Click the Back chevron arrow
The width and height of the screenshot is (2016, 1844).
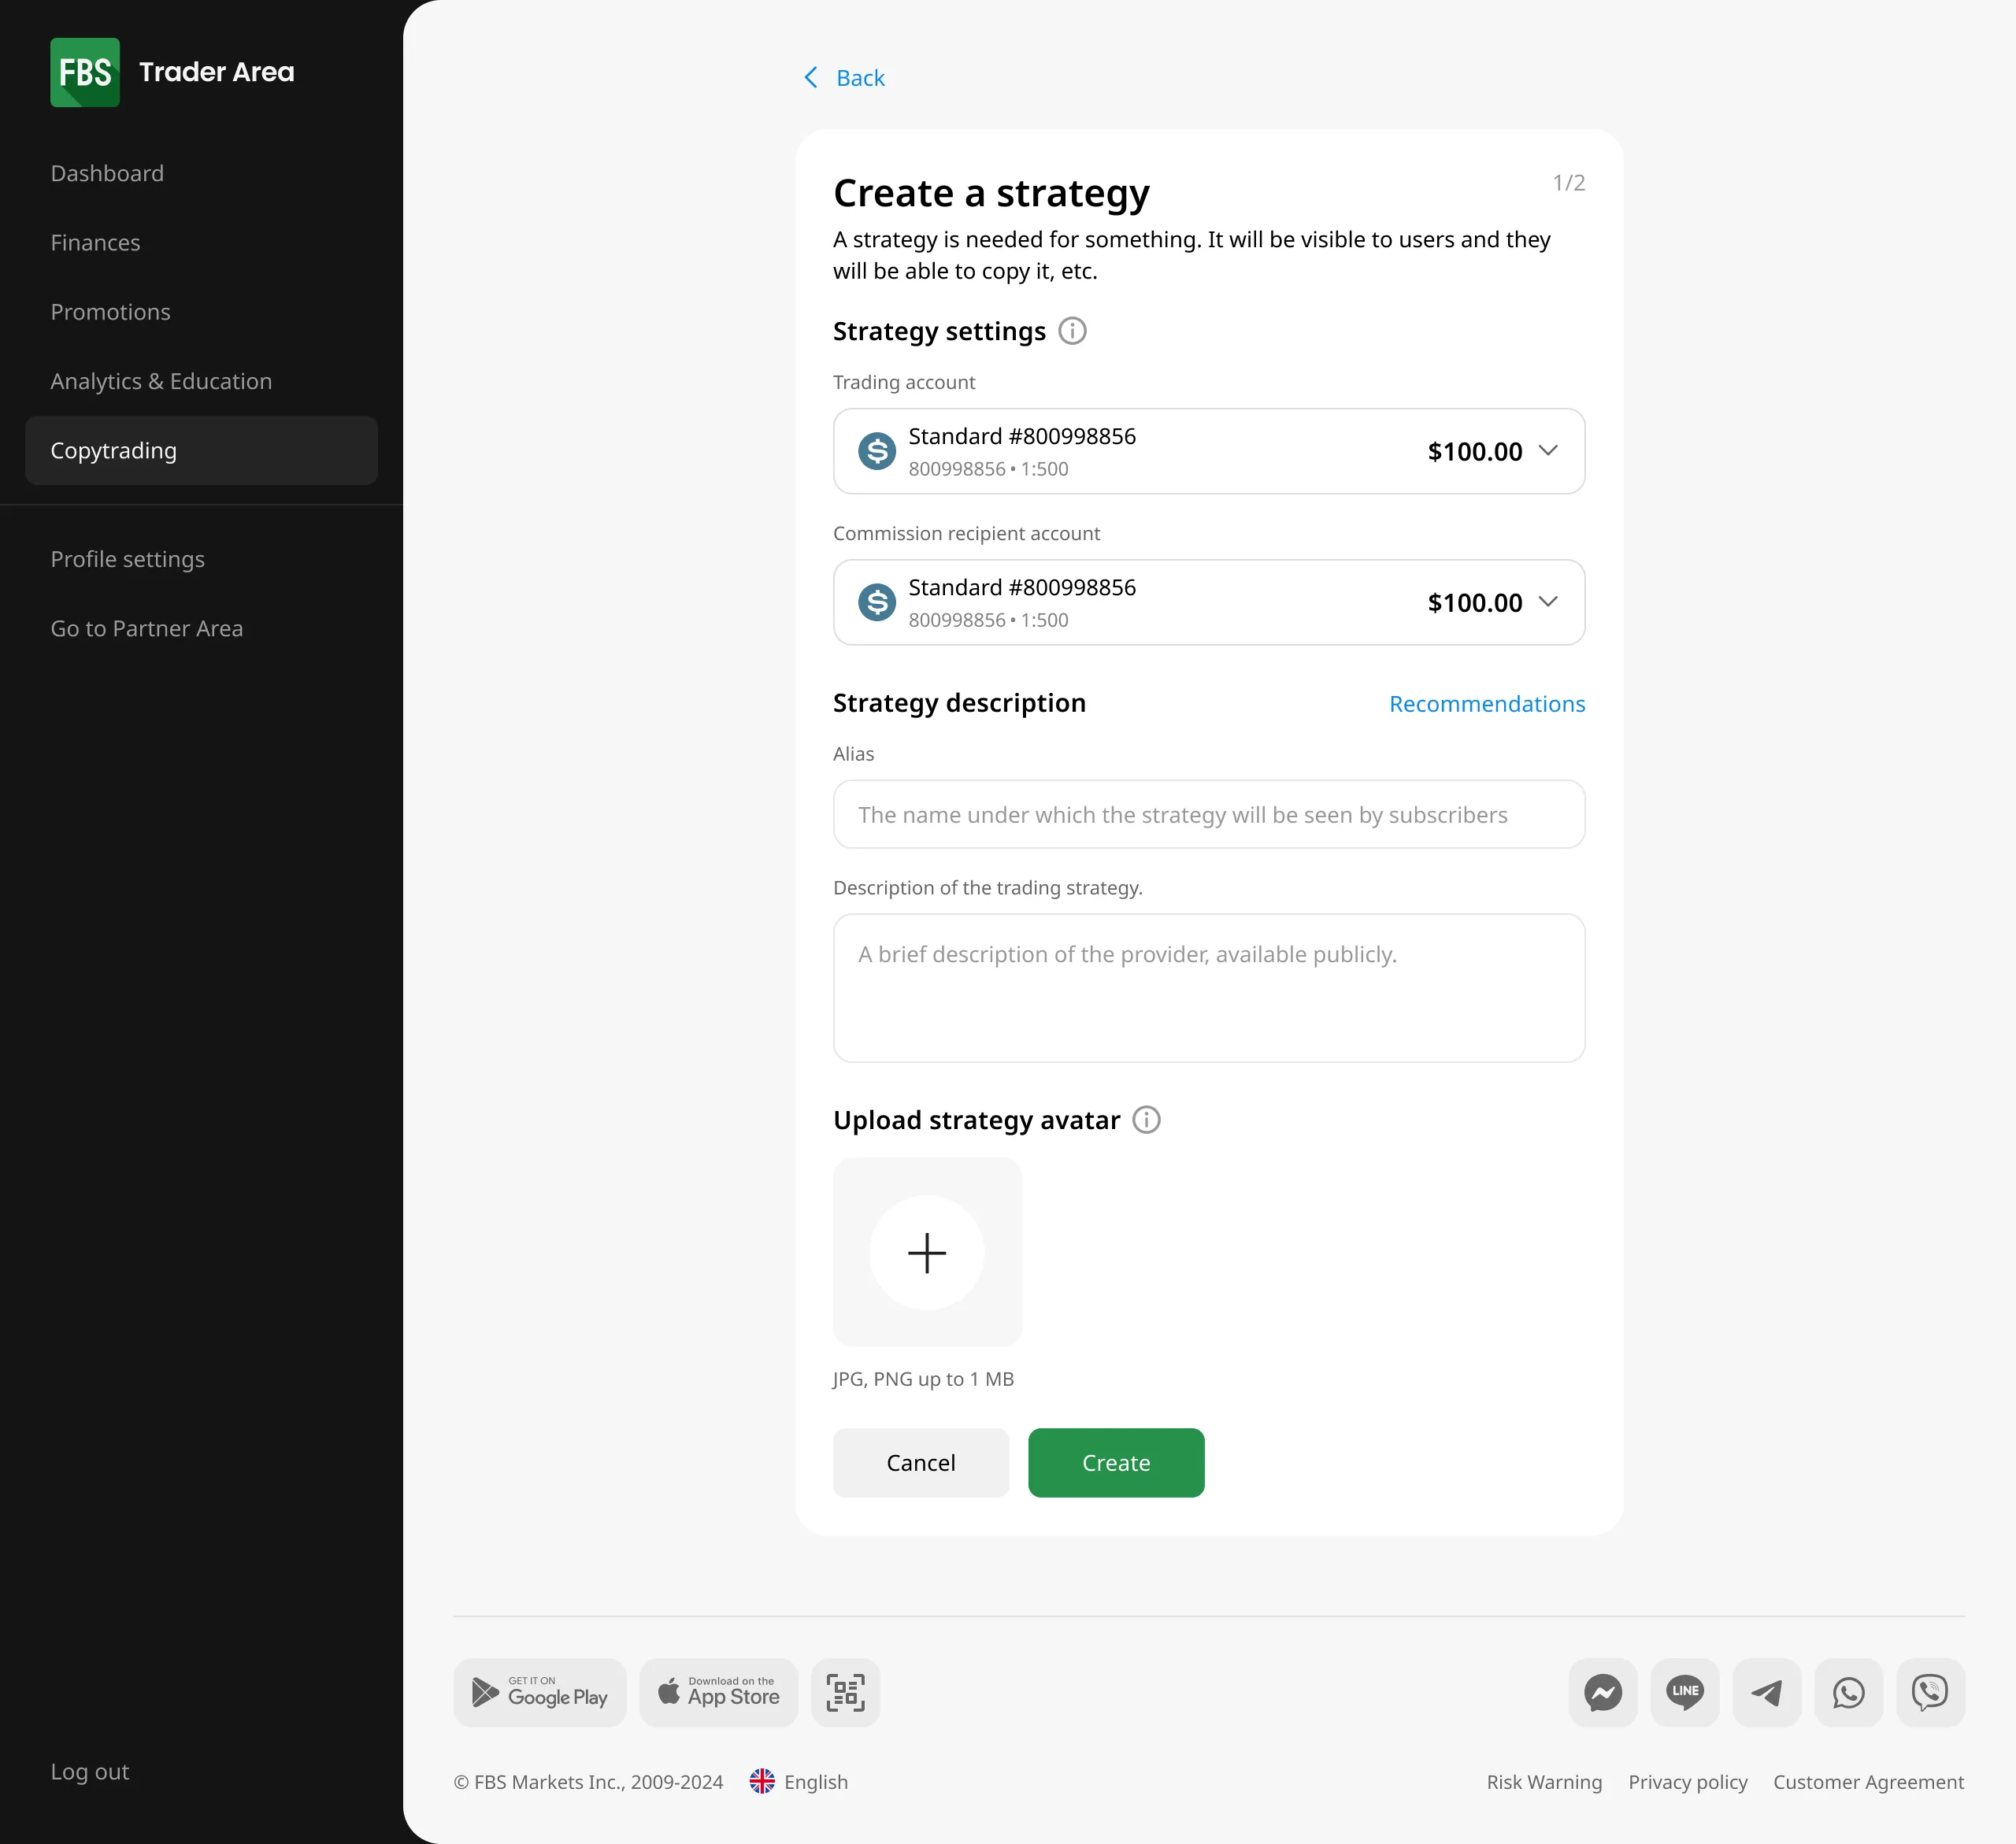(x=811, y=77)
